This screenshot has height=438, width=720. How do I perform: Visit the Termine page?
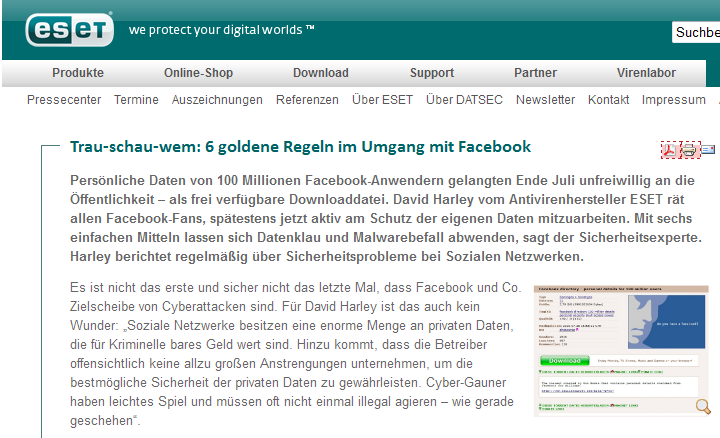pos(136,100)
